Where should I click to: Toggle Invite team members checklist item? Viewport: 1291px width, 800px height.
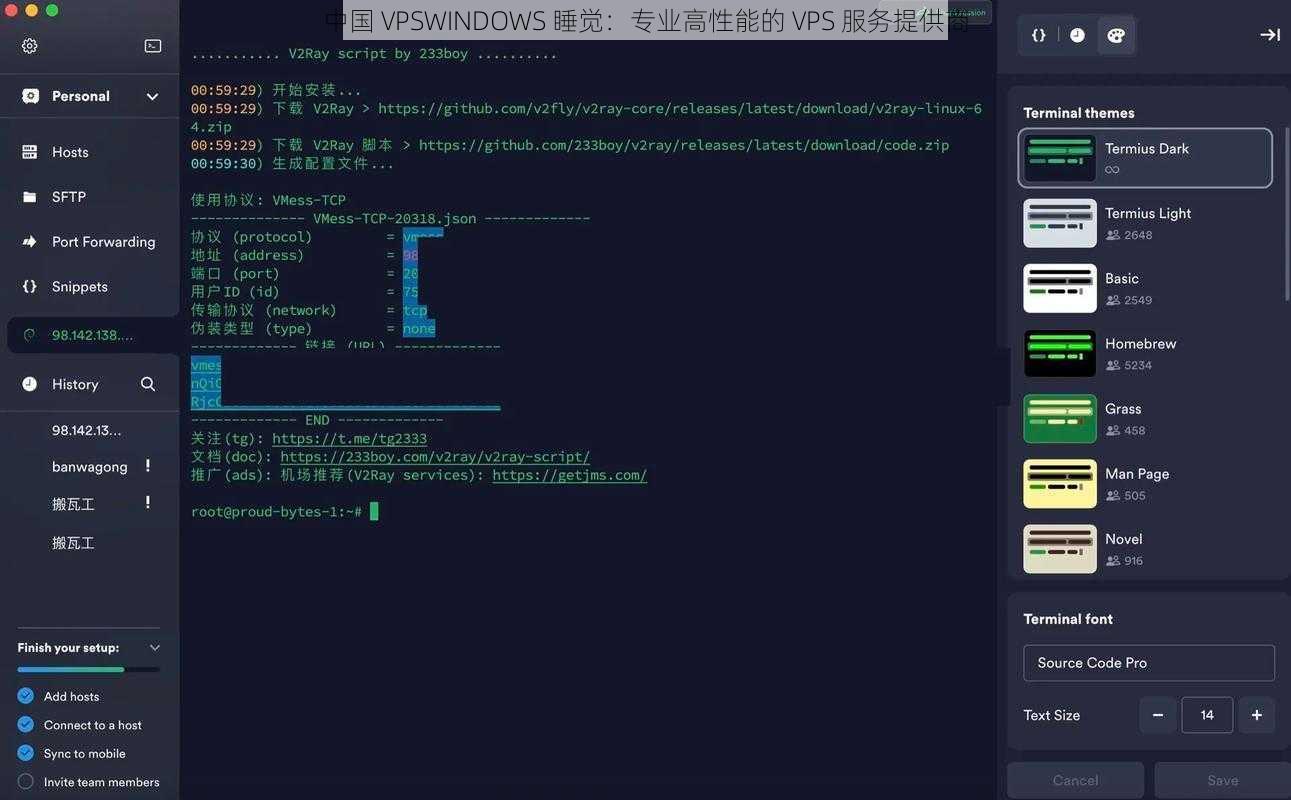coord(26,782)
